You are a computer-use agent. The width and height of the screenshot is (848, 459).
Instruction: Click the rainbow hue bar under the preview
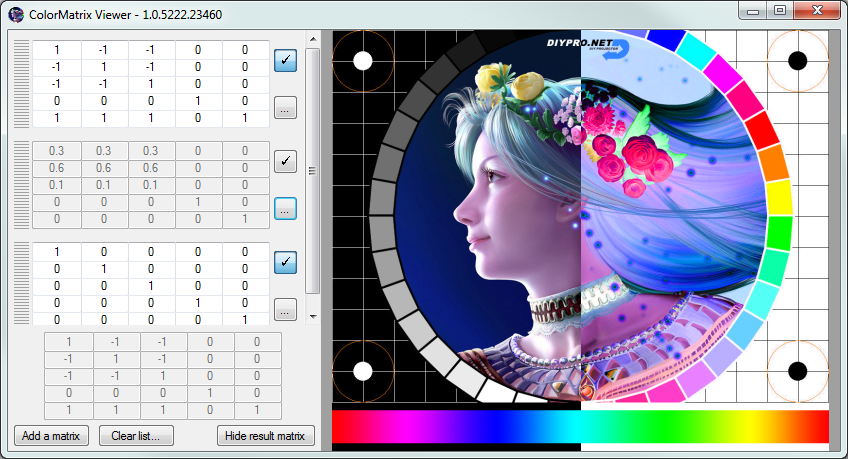click(580, 427)
